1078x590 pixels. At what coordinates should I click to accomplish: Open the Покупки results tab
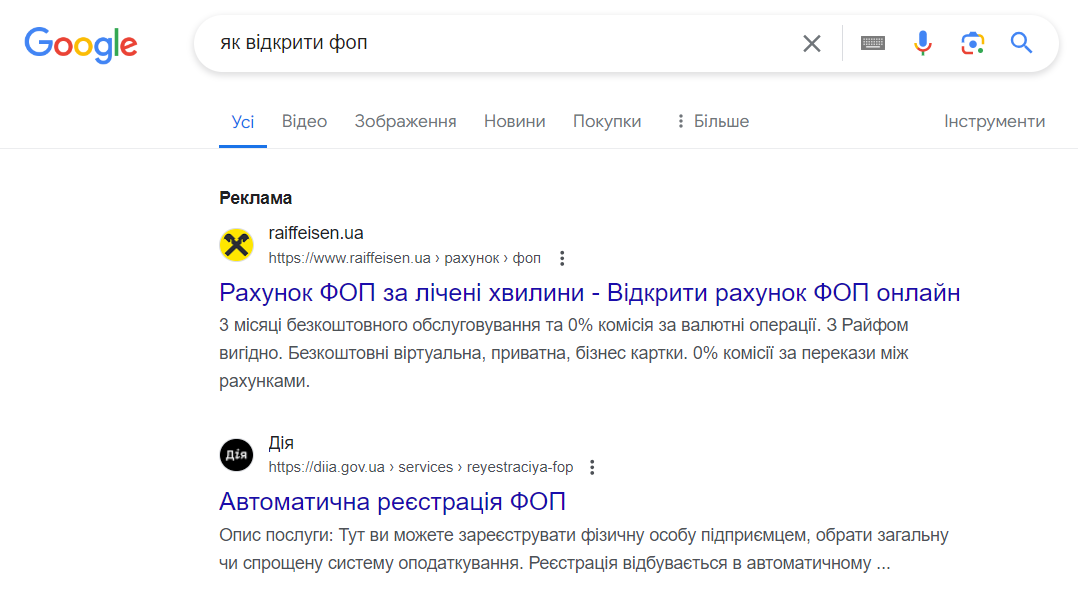point(606,120)
